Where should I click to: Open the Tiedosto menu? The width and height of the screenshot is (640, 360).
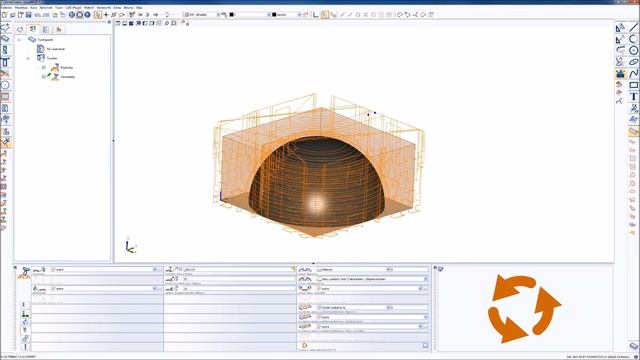point(6,7)
